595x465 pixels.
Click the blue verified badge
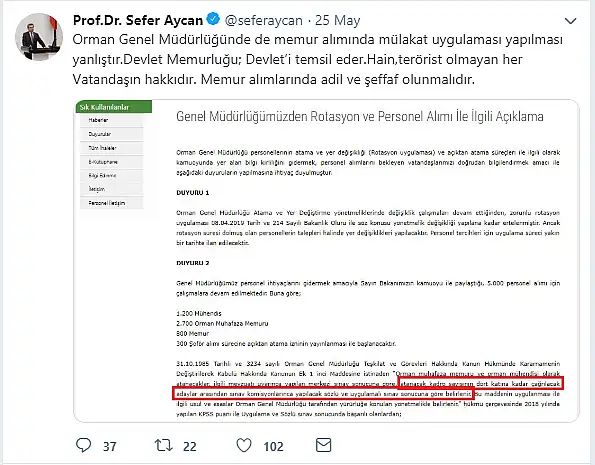(213, 19)
